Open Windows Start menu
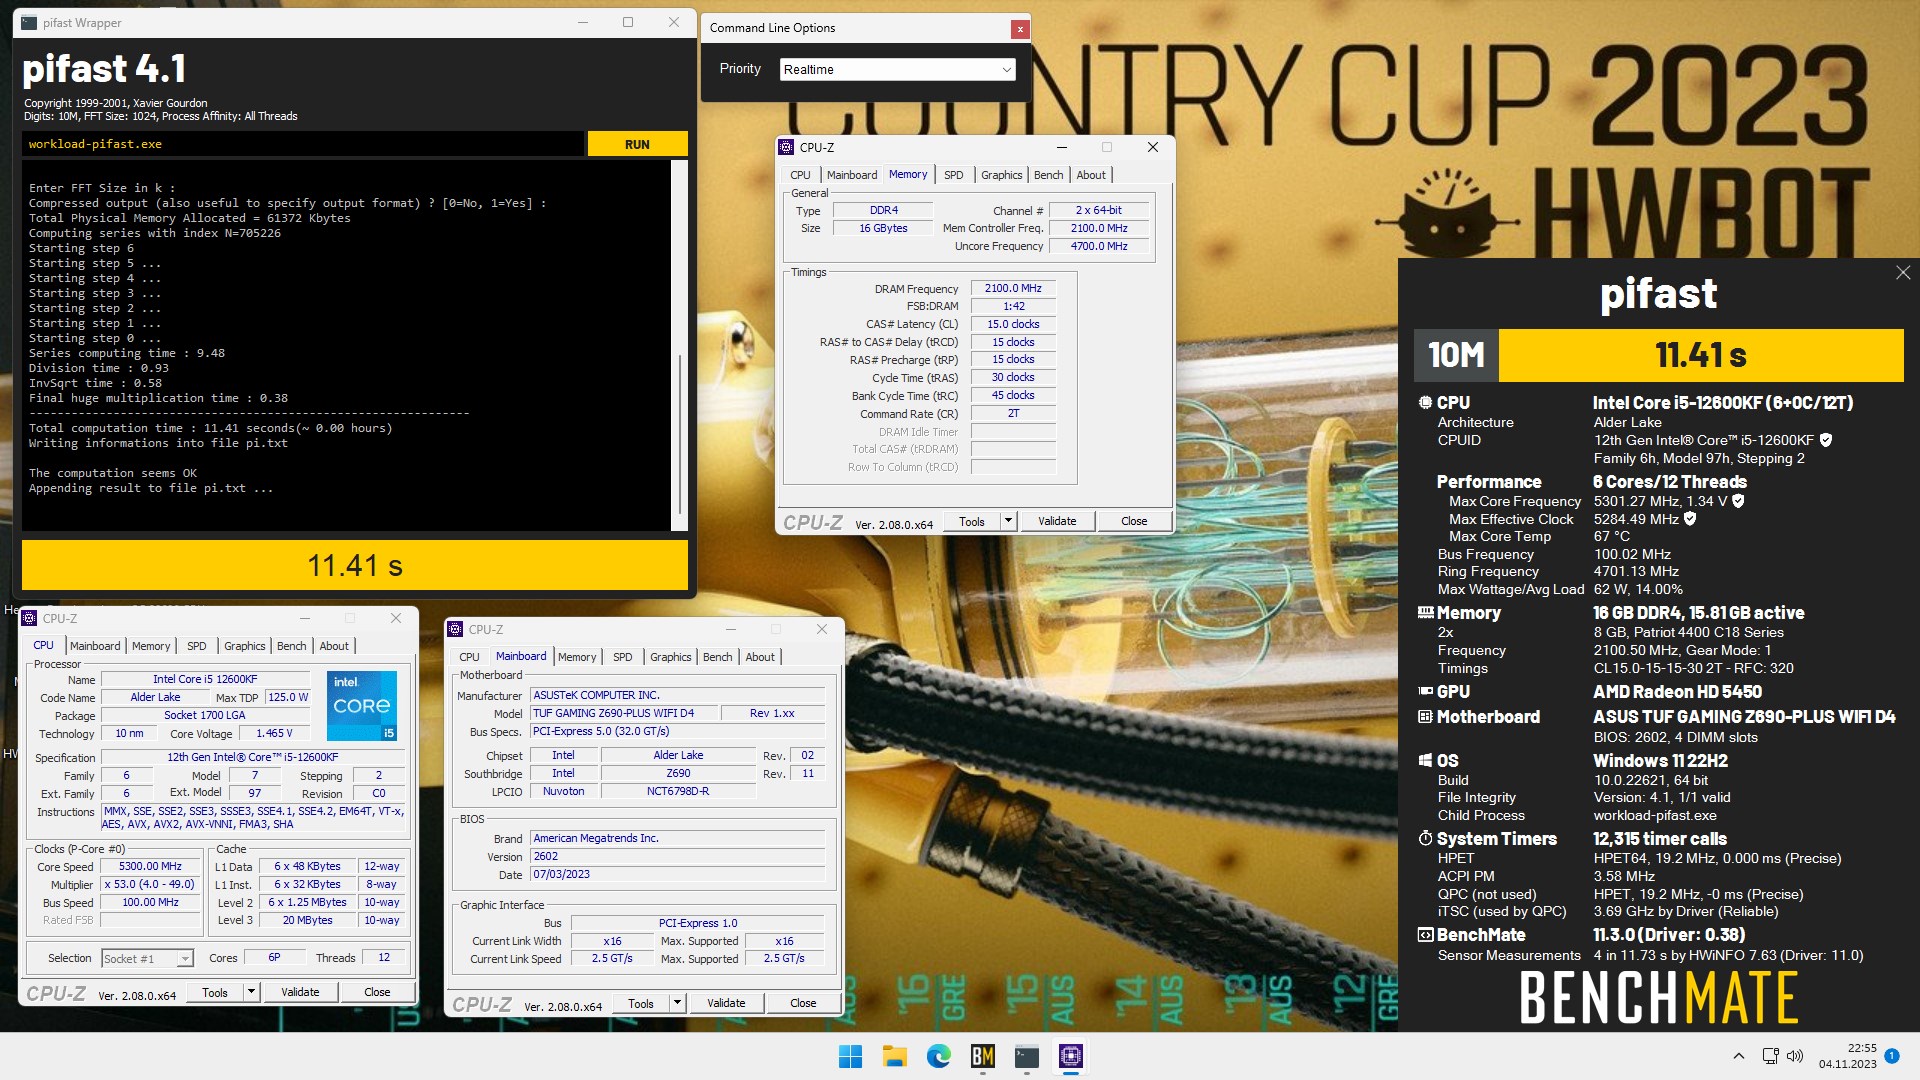The width and height of the screenshot is (1920, 1080). (x=850, y=1056)
